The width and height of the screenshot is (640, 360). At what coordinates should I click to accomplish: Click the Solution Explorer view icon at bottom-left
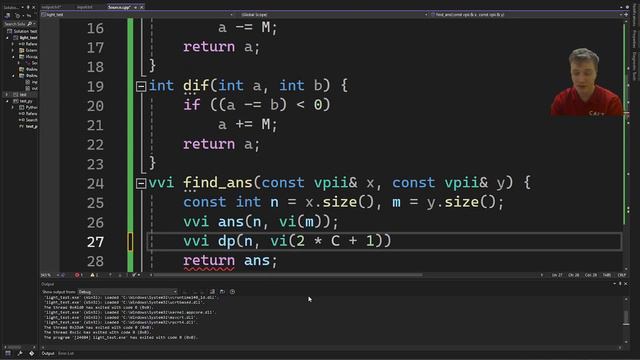click(x=8, y=353)
